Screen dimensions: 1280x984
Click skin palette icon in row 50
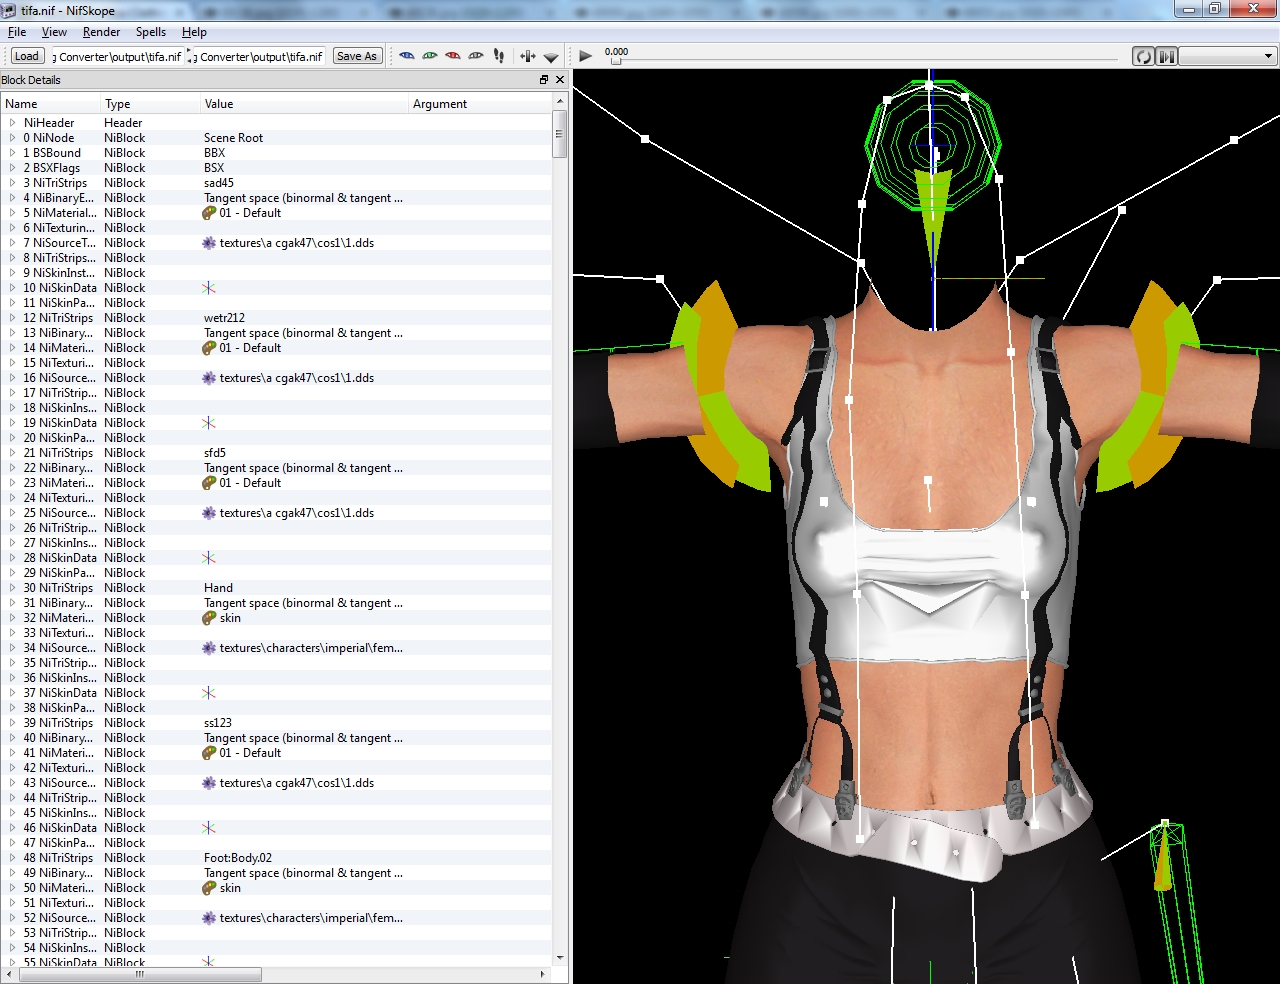pyautogui.click(x=209, y=888)
